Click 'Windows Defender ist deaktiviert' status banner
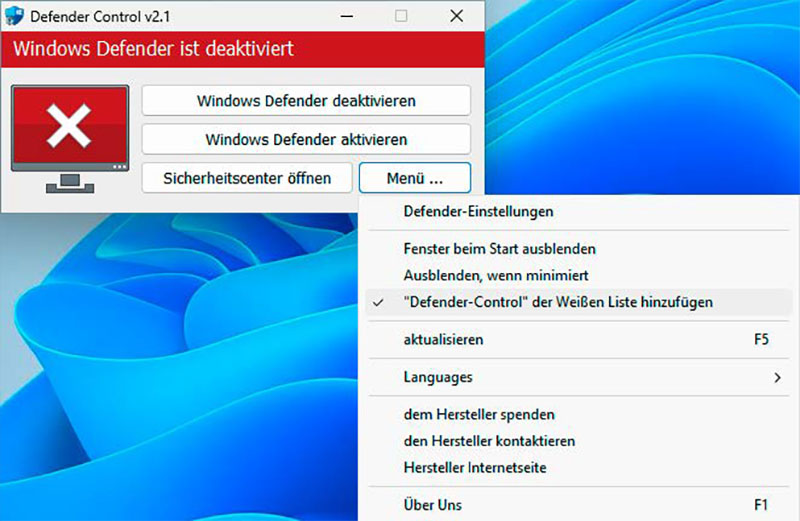Screen dimensions: 800x521 (x=243, y=49)
